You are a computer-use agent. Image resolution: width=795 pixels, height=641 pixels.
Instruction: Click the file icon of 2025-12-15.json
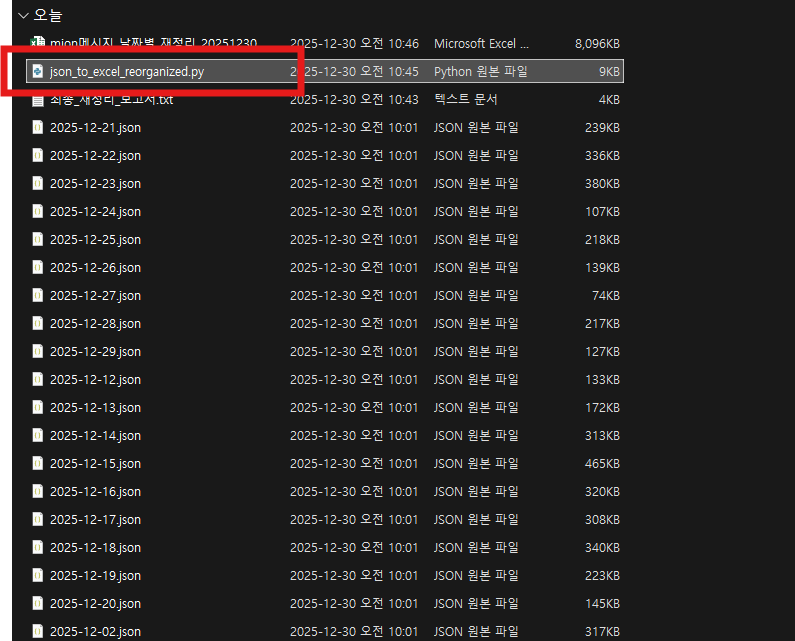click(x=38, y=464)
